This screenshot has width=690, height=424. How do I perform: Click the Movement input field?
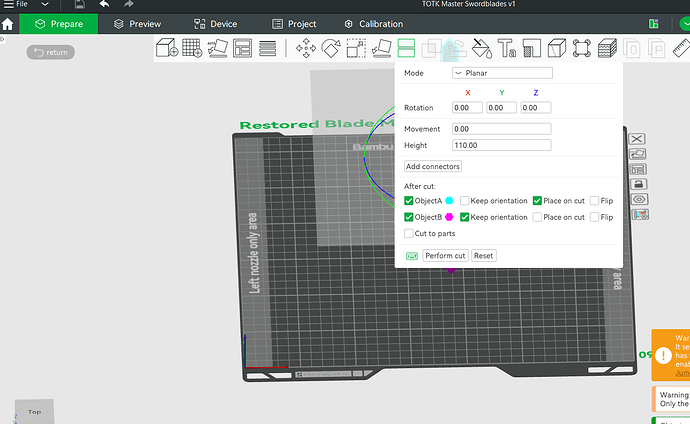tap(501, 129)
